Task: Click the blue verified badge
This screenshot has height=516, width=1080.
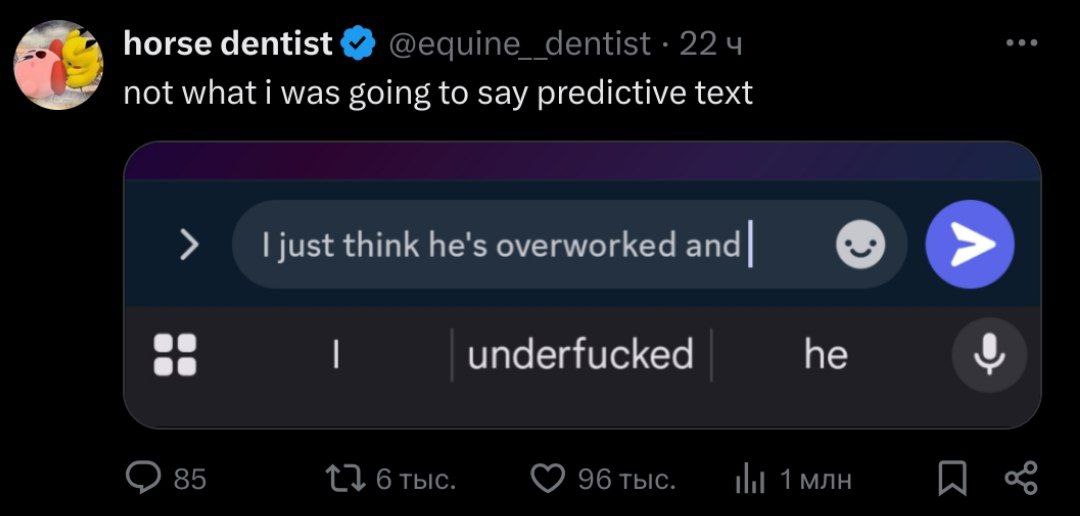Action: click(x=358, y=44)
